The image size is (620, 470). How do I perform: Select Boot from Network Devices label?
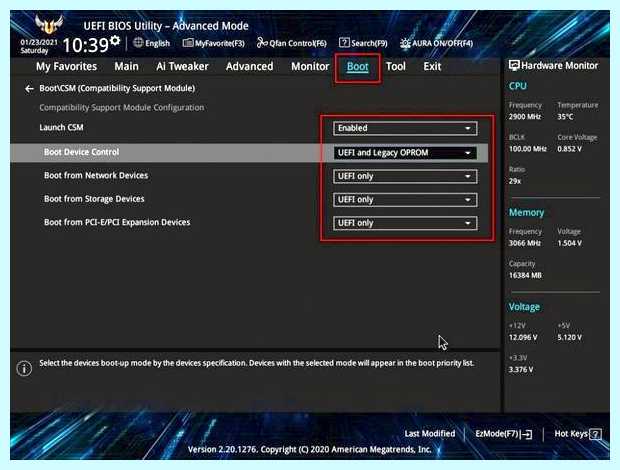pyautogui.click(x=96, y=175)
